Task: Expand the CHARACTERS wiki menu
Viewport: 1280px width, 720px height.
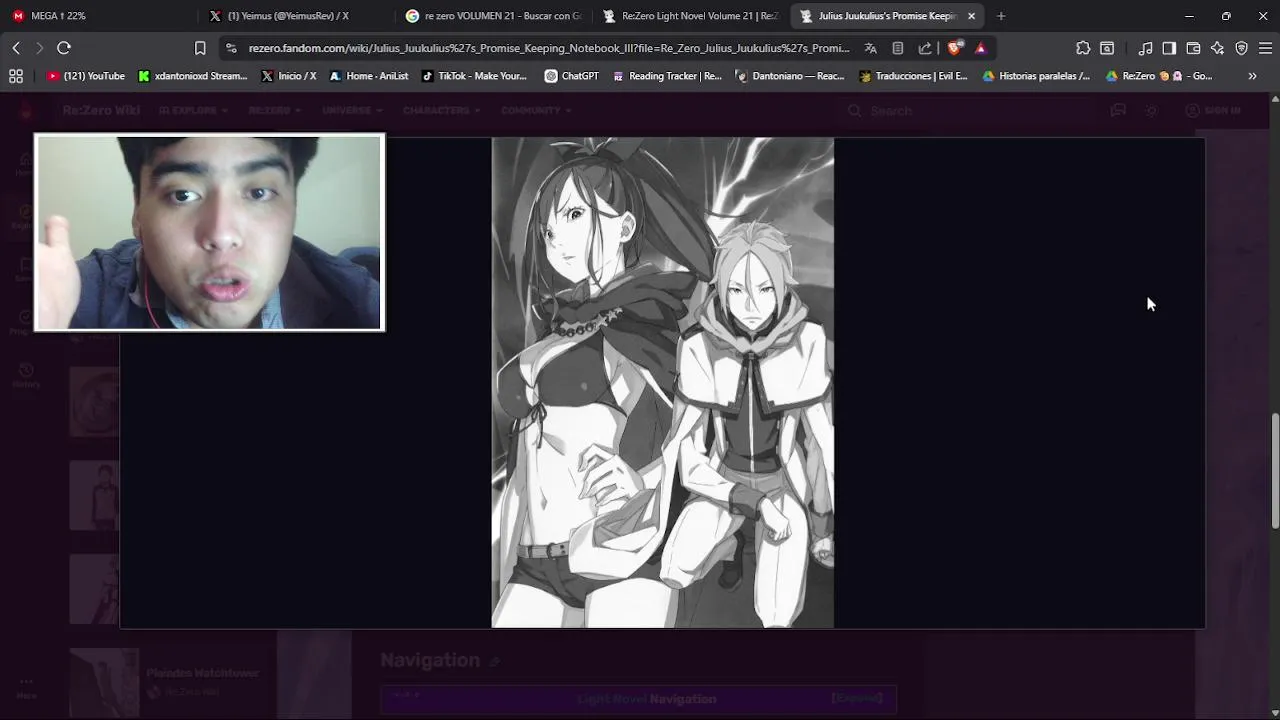Action: (443, 110)
